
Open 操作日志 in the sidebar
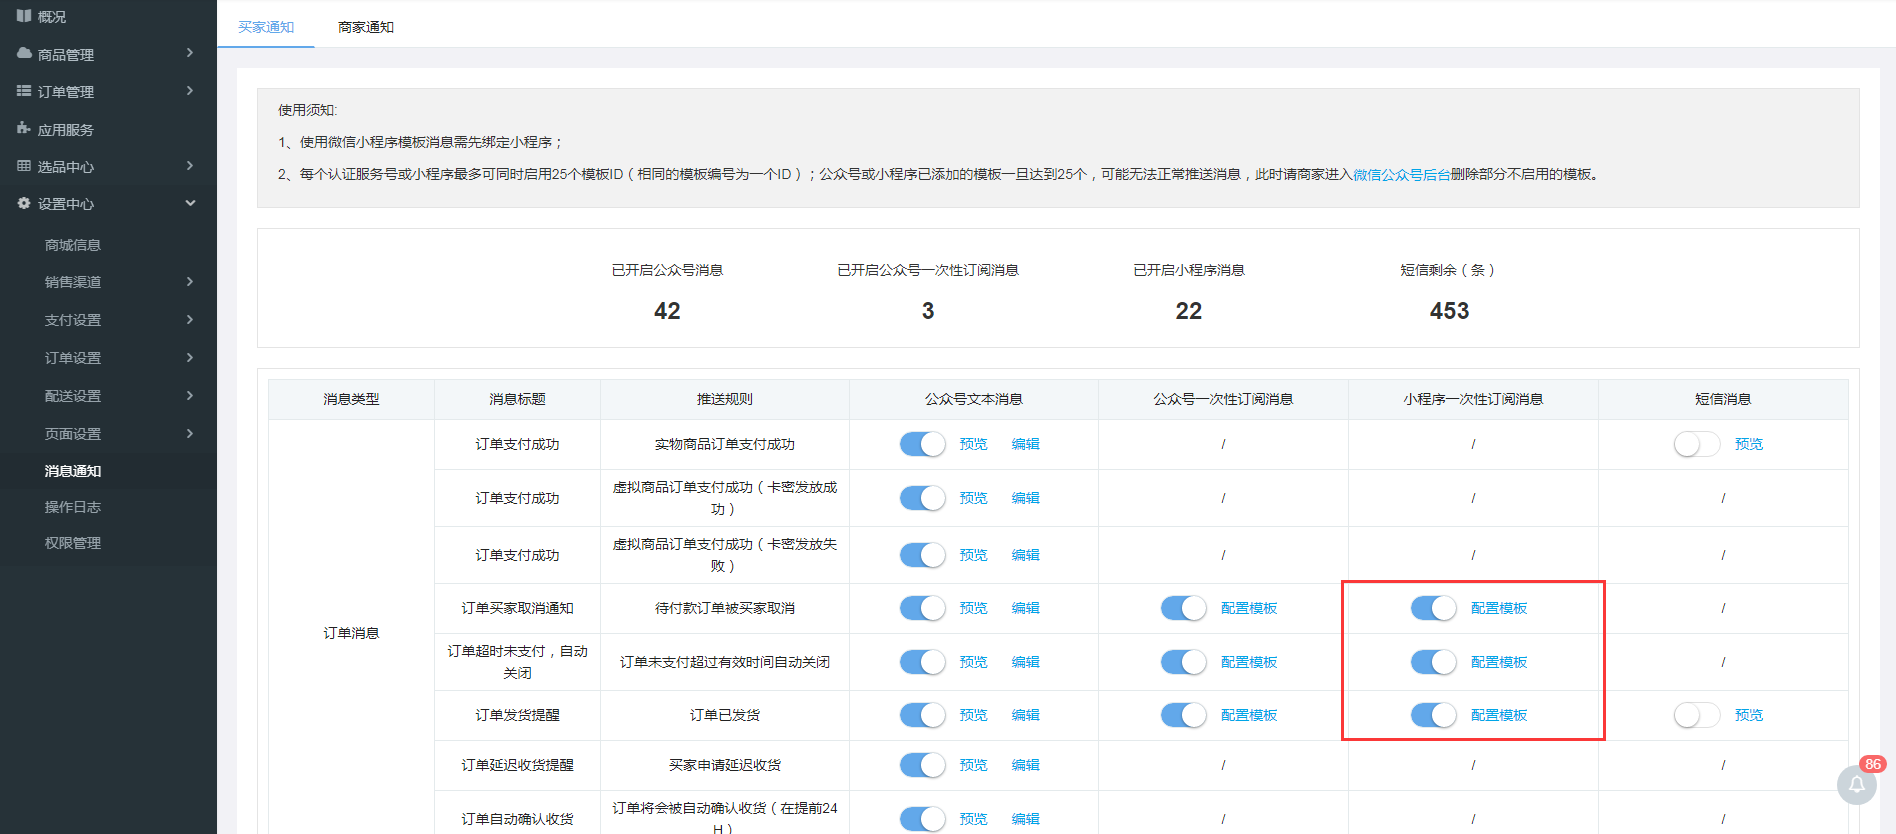pyautogui.click(x=73, y=507)
